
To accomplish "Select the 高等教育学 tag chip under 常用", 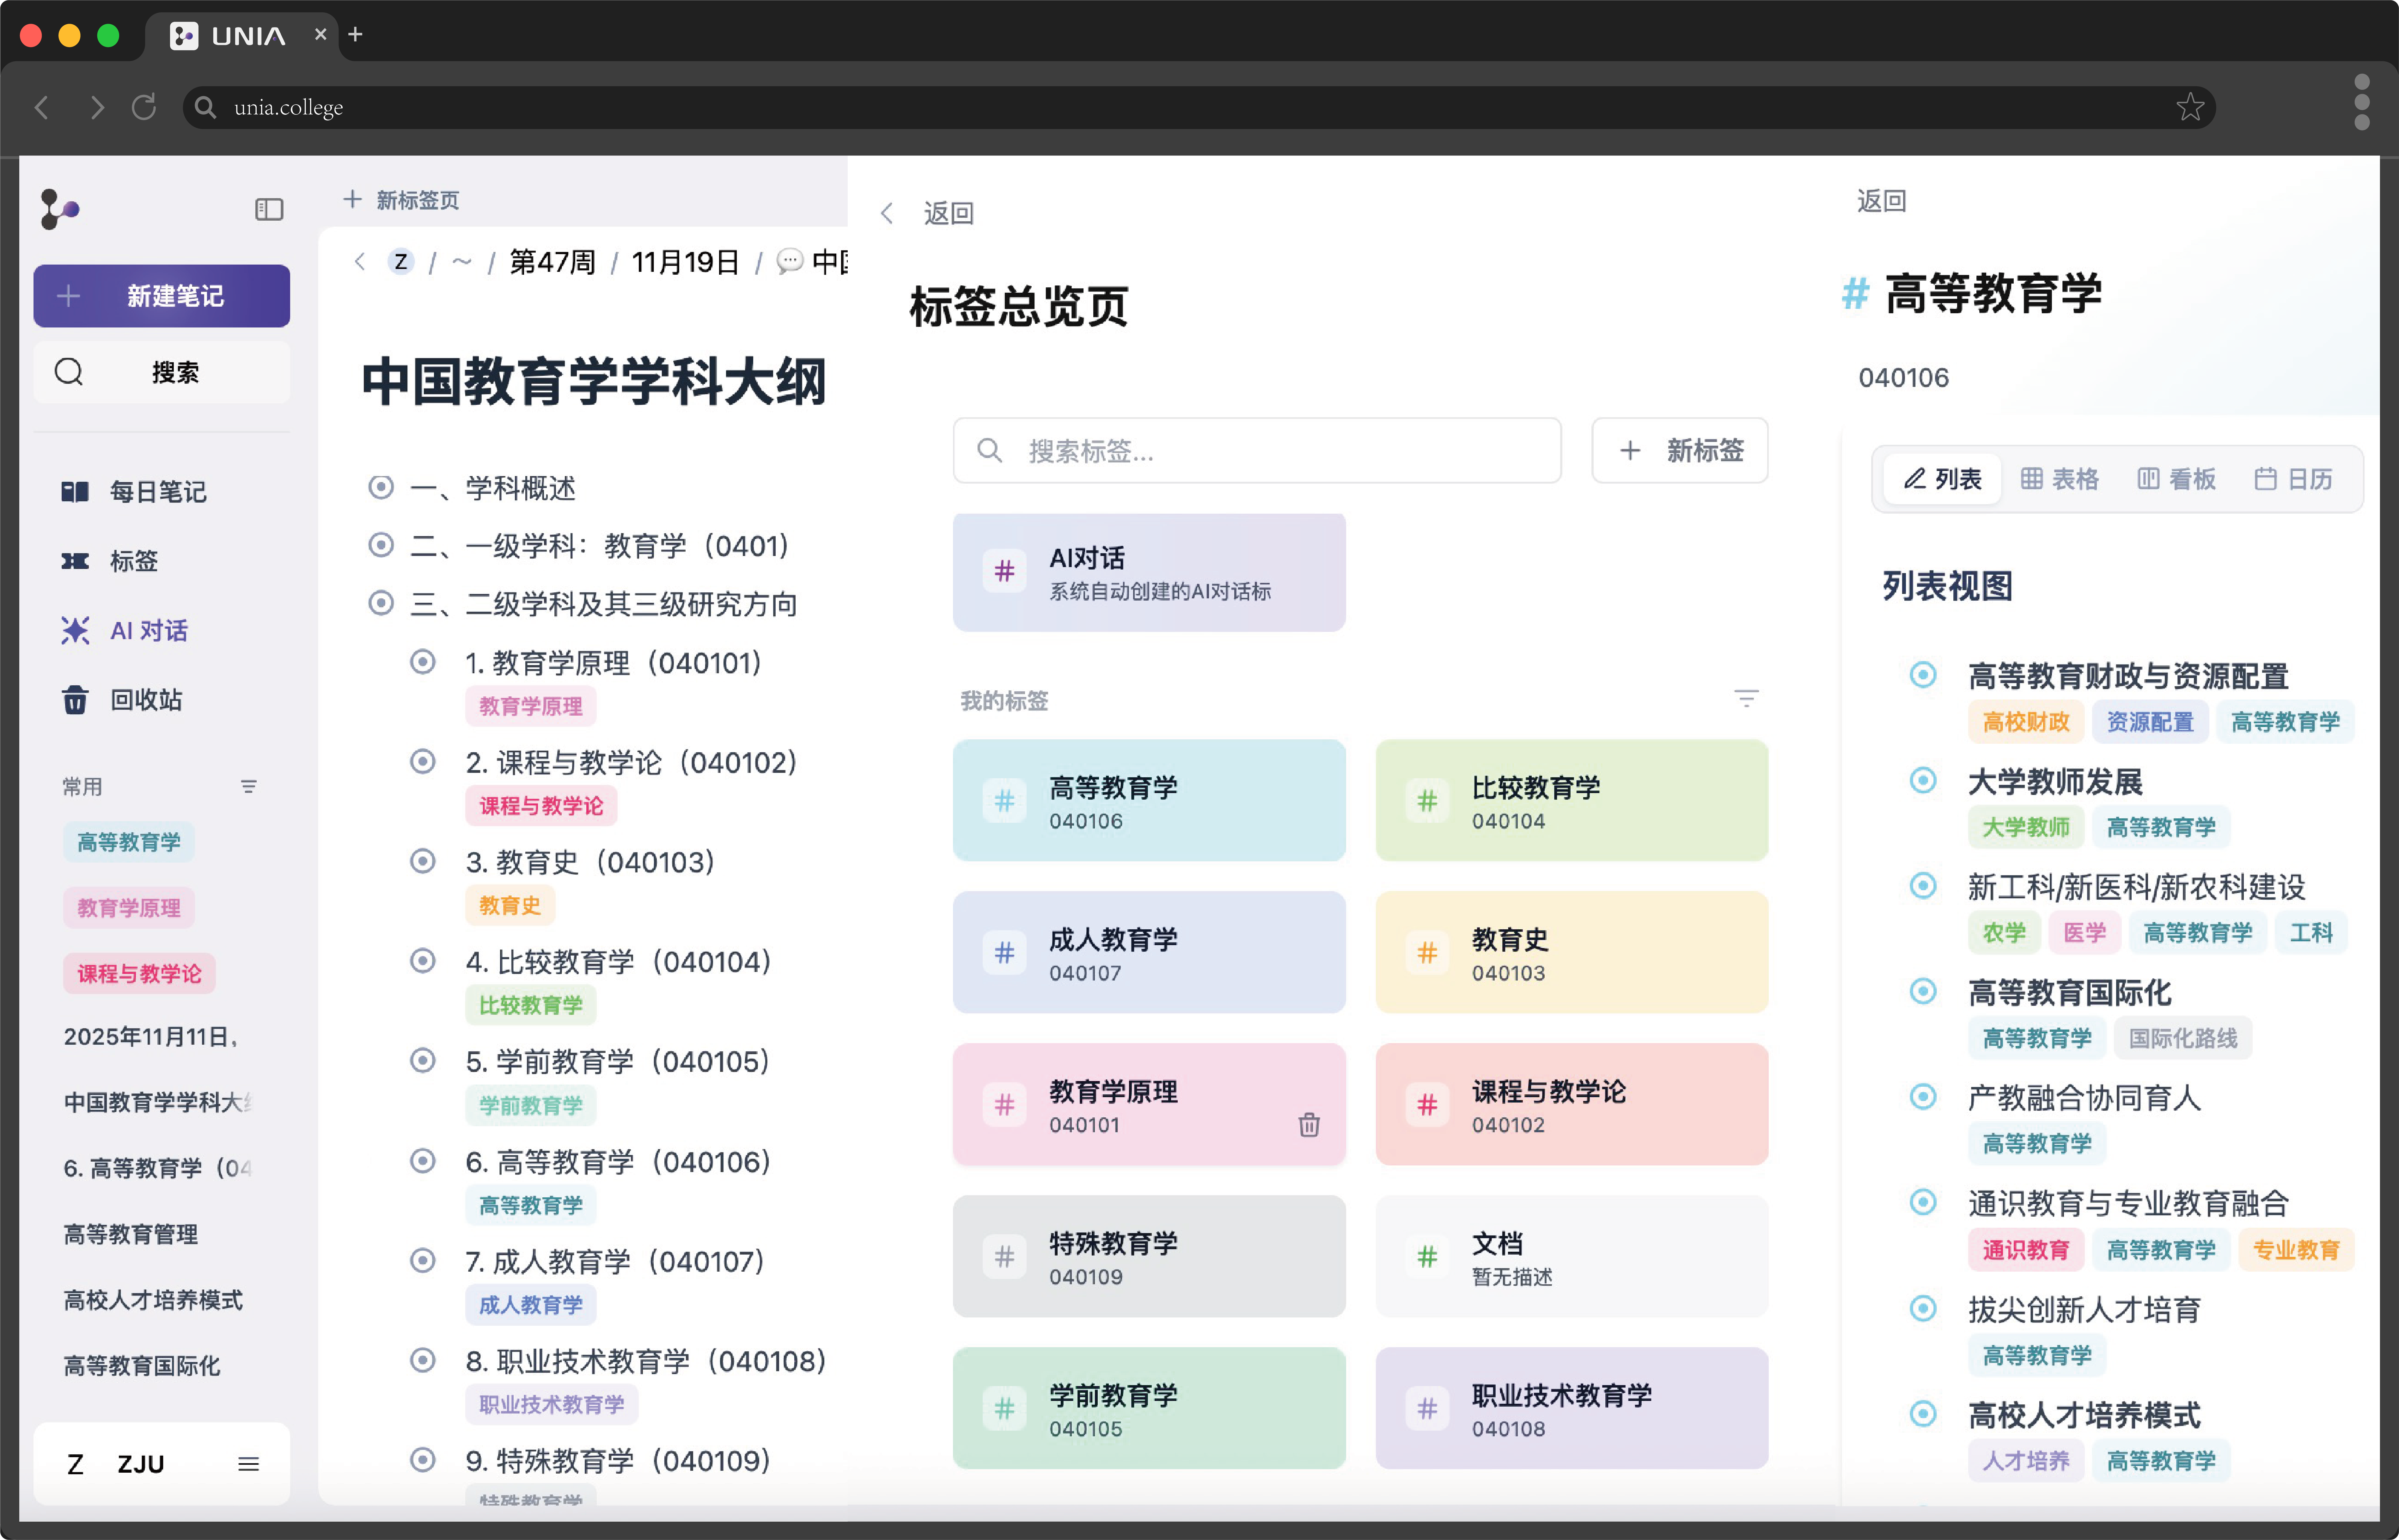I will [x=129, y=842].
